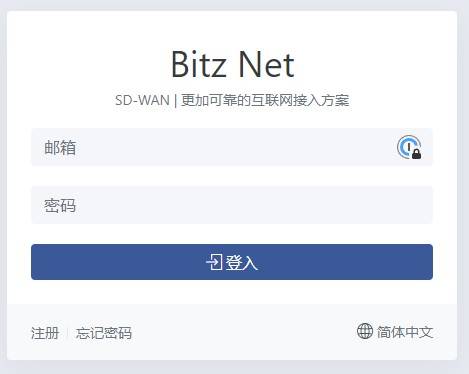Click the password manager icon in the 邮箱 field
This screenshot has height=374, width=469.
pos(409,147)
